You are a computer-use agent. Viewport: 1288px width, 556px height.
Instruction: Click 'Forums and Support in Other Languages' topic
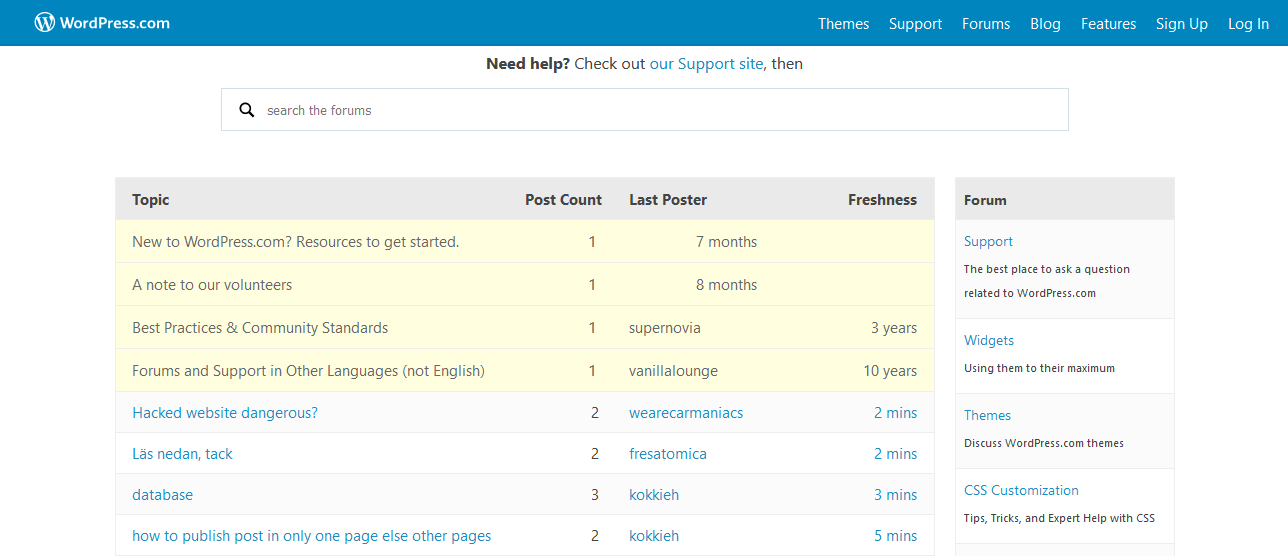(308, 371)
